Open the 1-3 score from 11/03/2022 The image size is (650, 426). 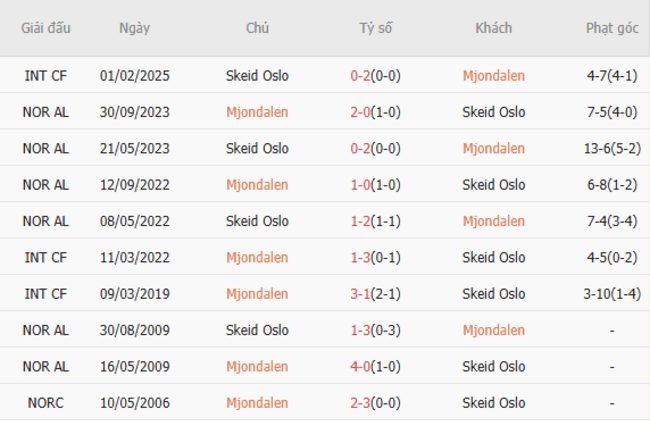[375, 258]
